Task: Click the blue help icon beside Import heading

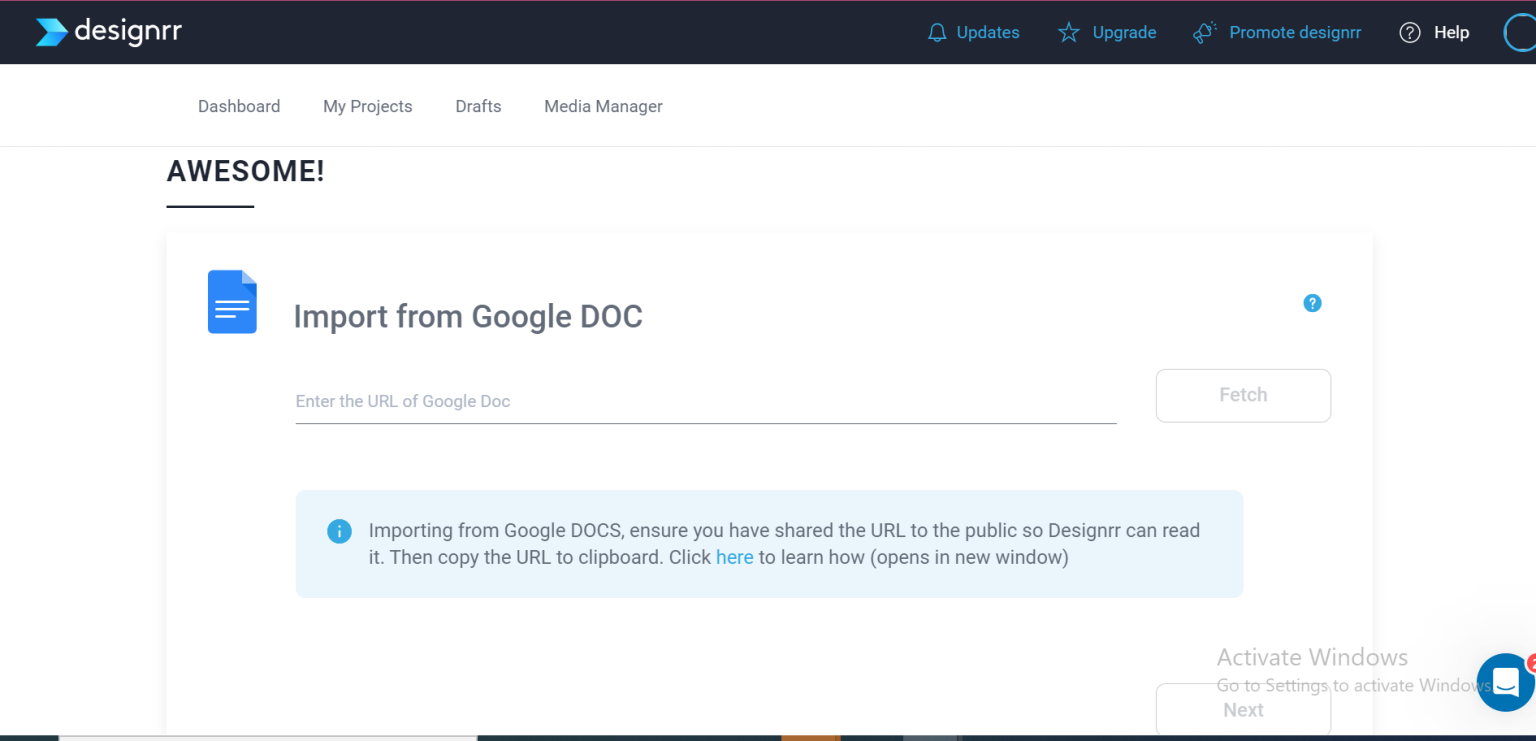Action: click(x=1312, y=303)
